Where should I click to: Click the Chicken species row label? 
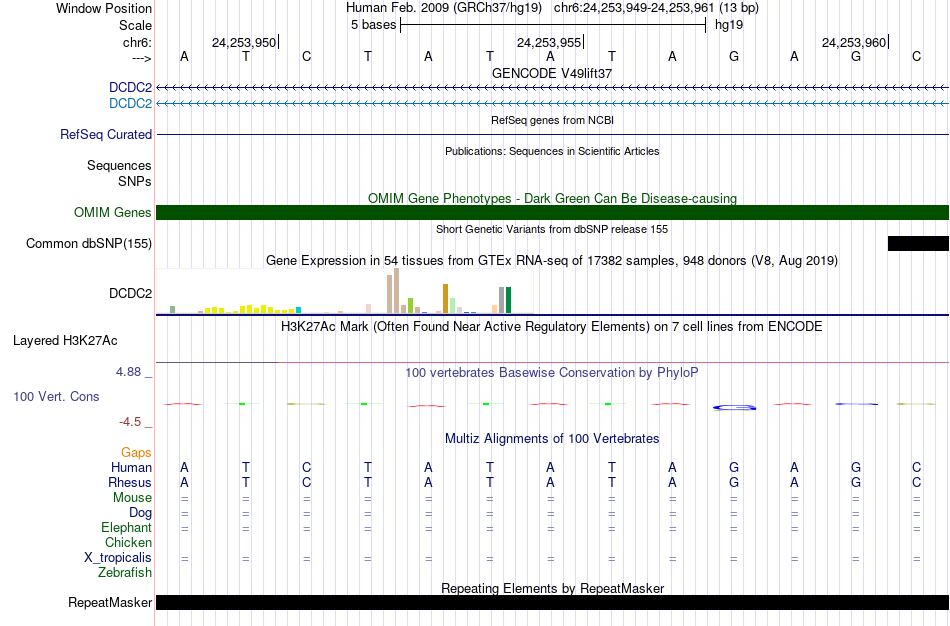(128, 542)
